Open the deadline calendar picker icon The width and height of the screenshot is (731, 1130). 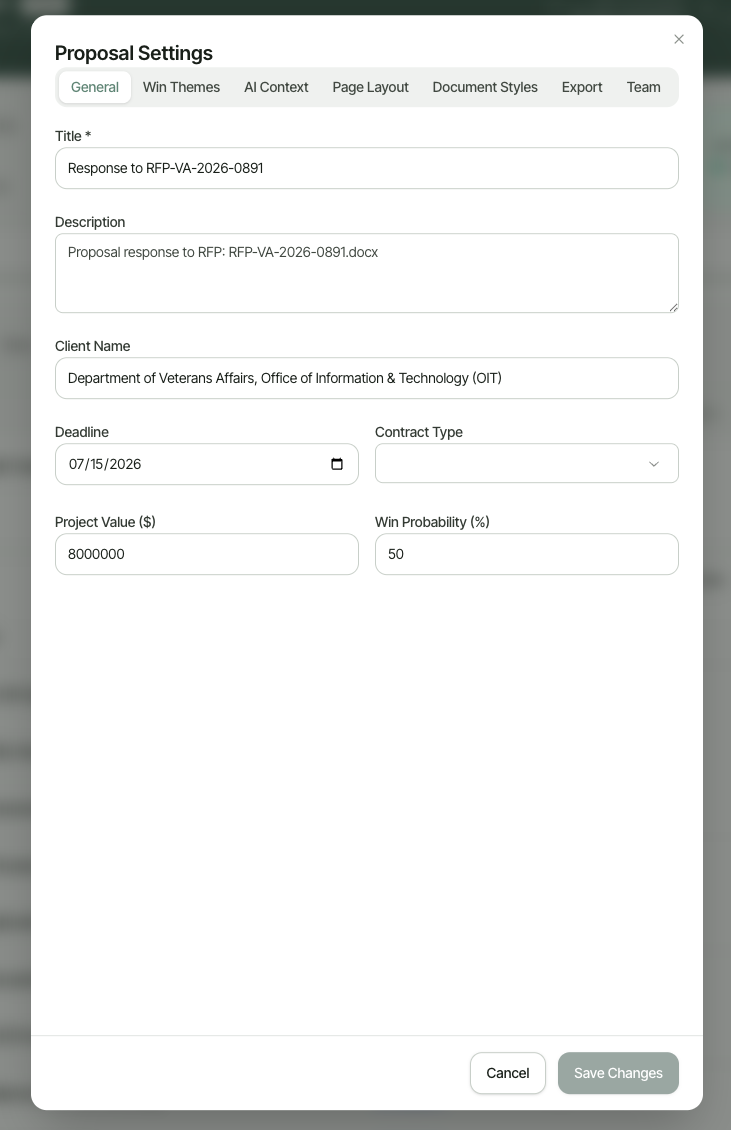point(337,464)
